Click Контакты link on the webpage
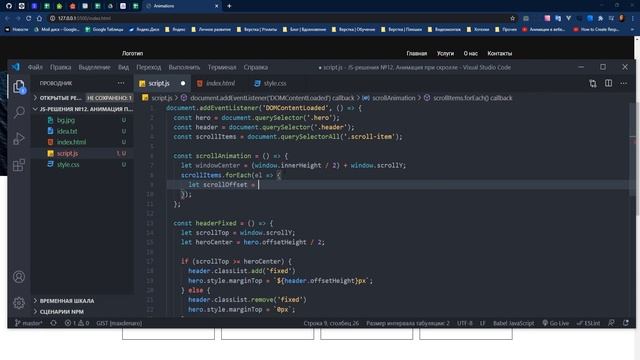640x360 pixels. click(x=499, y=53)
